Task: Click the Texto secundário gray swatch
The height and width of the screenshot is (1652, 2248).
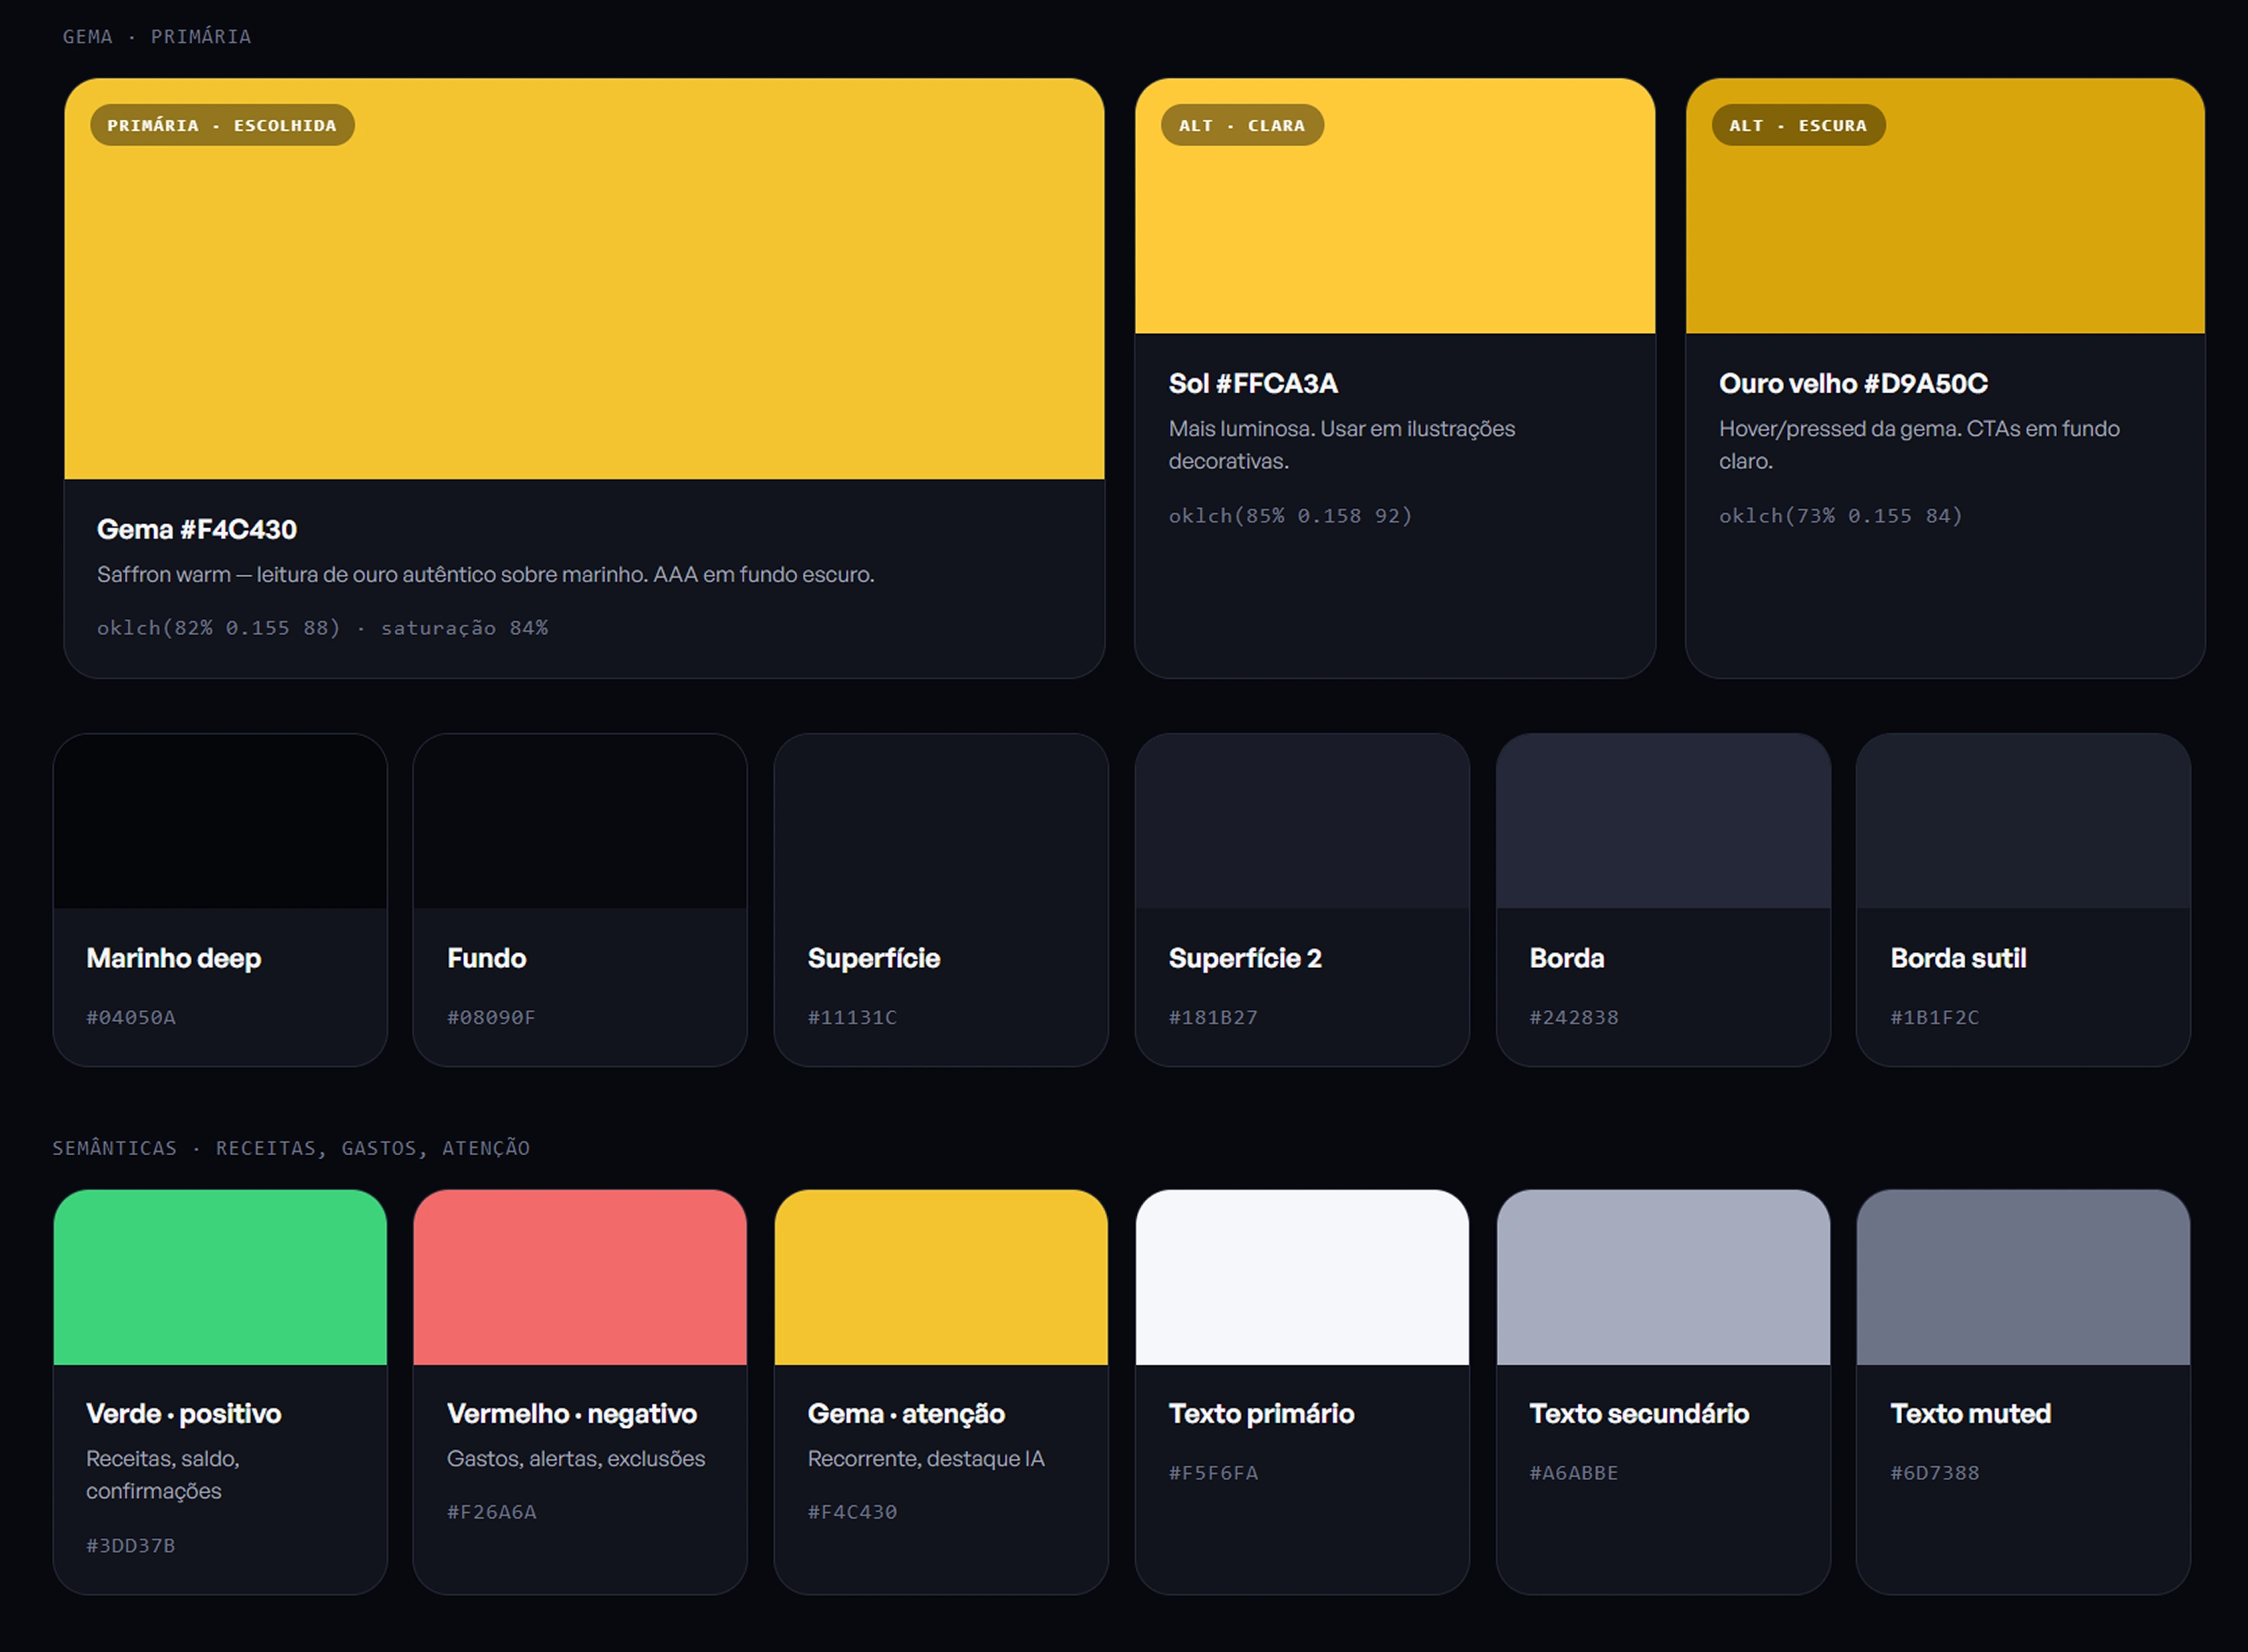Action: [x=1663, y=1277]
